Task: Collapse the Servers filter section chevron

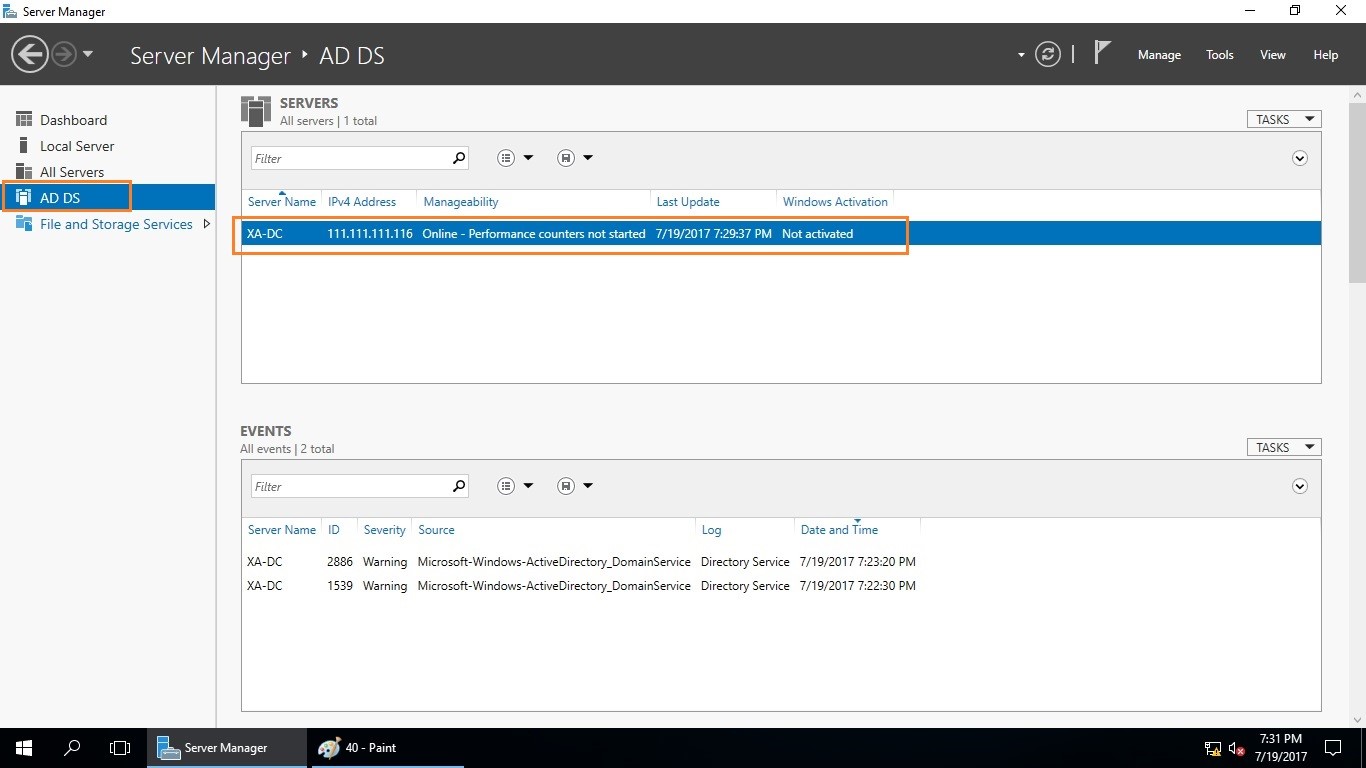Action: pos(1300,158)
